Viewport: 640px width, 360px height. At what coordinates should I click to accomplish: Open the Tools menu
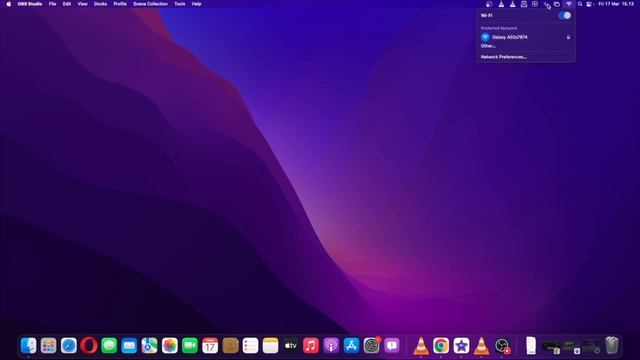coord(180,4)
